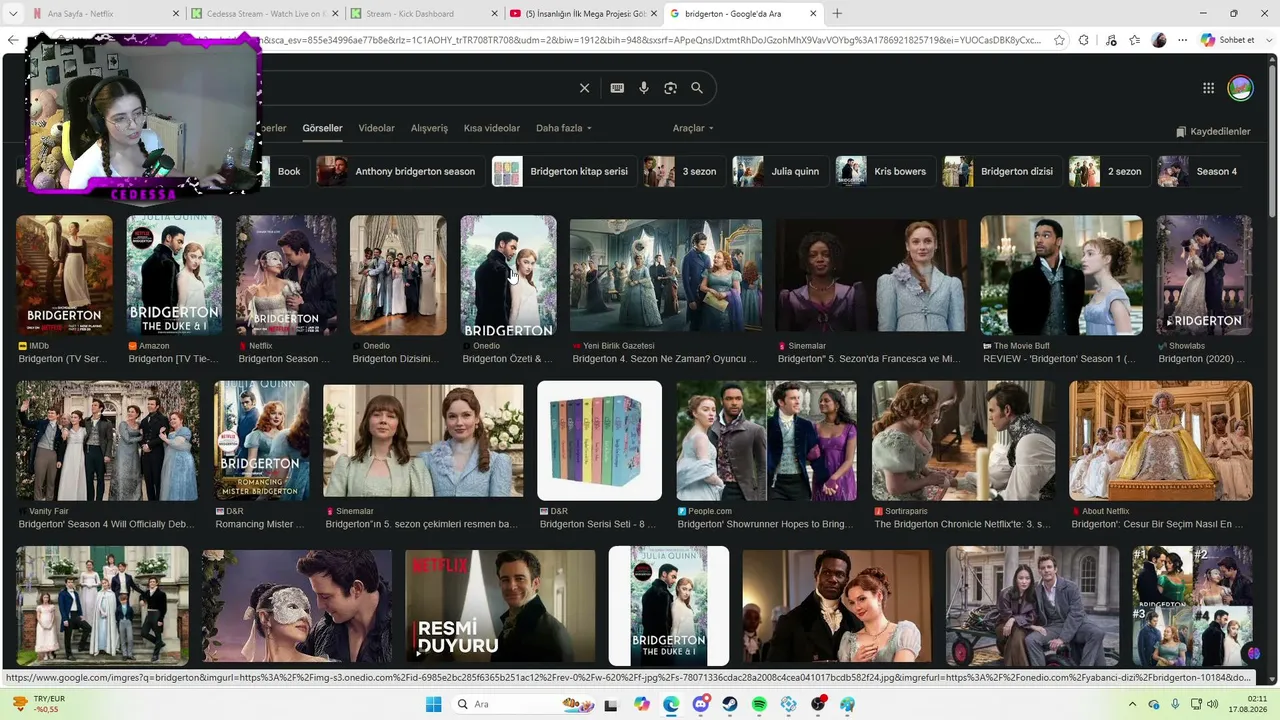
Task: Bookmark this page with the star icon
Action: (x=1060, y=40)
